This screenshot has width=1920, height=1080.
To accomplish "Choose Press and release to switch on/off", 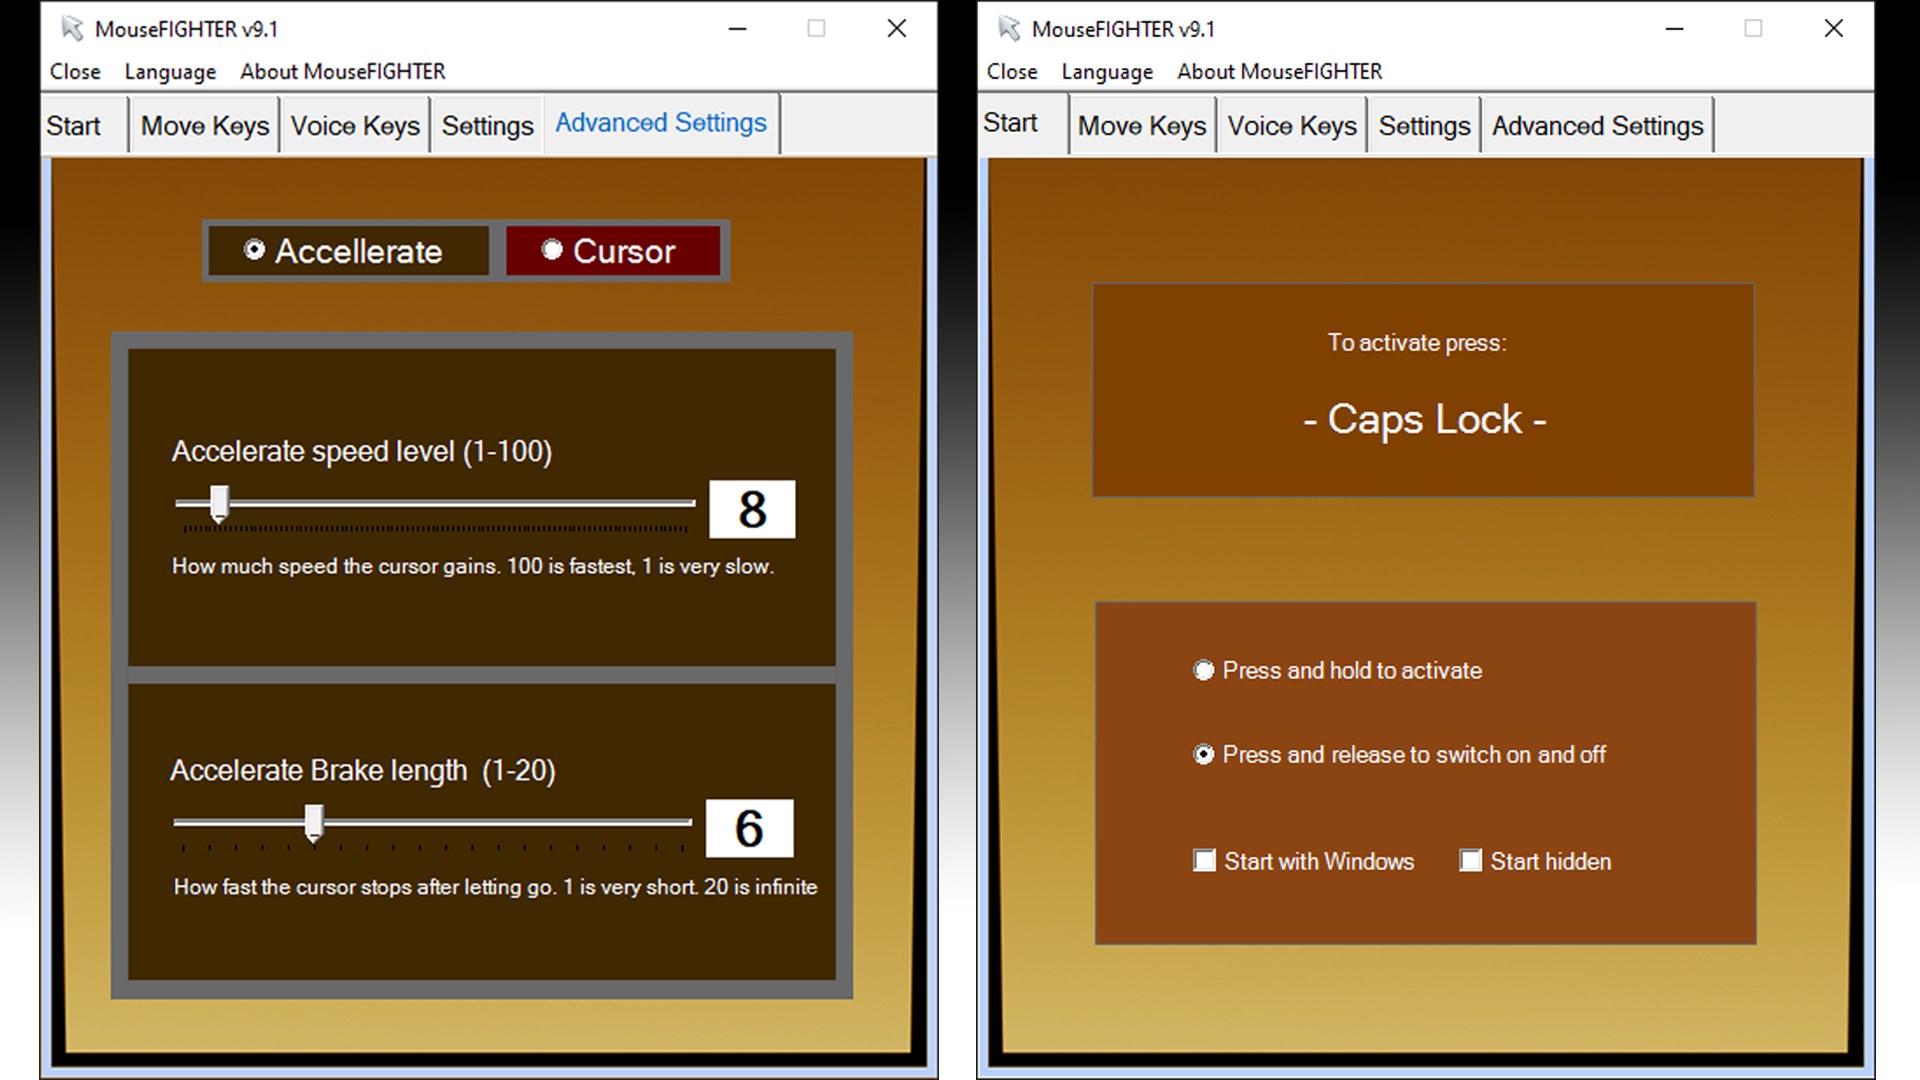I will coord(1204,755).
